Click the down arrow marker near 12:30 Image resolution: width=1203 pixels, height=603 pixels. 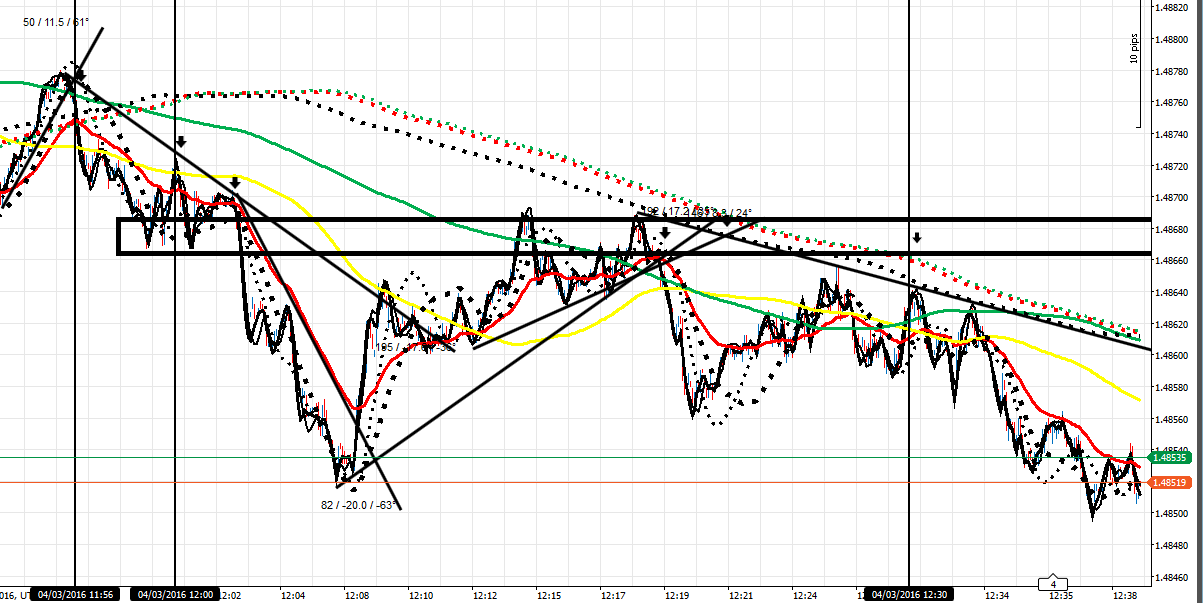(x=917, y=237)
